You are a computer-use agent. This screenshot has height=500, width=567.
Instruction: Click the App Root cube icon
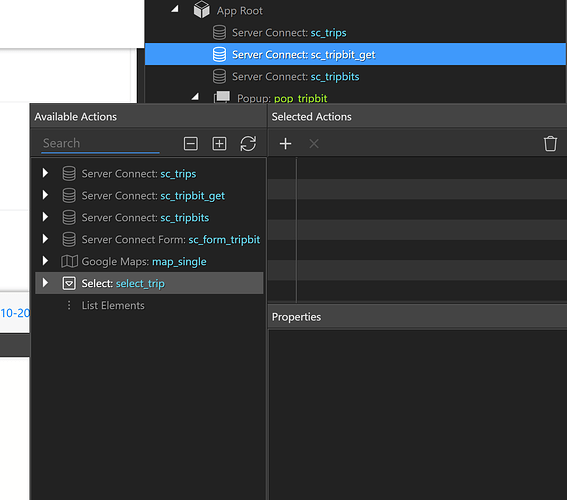201,10
